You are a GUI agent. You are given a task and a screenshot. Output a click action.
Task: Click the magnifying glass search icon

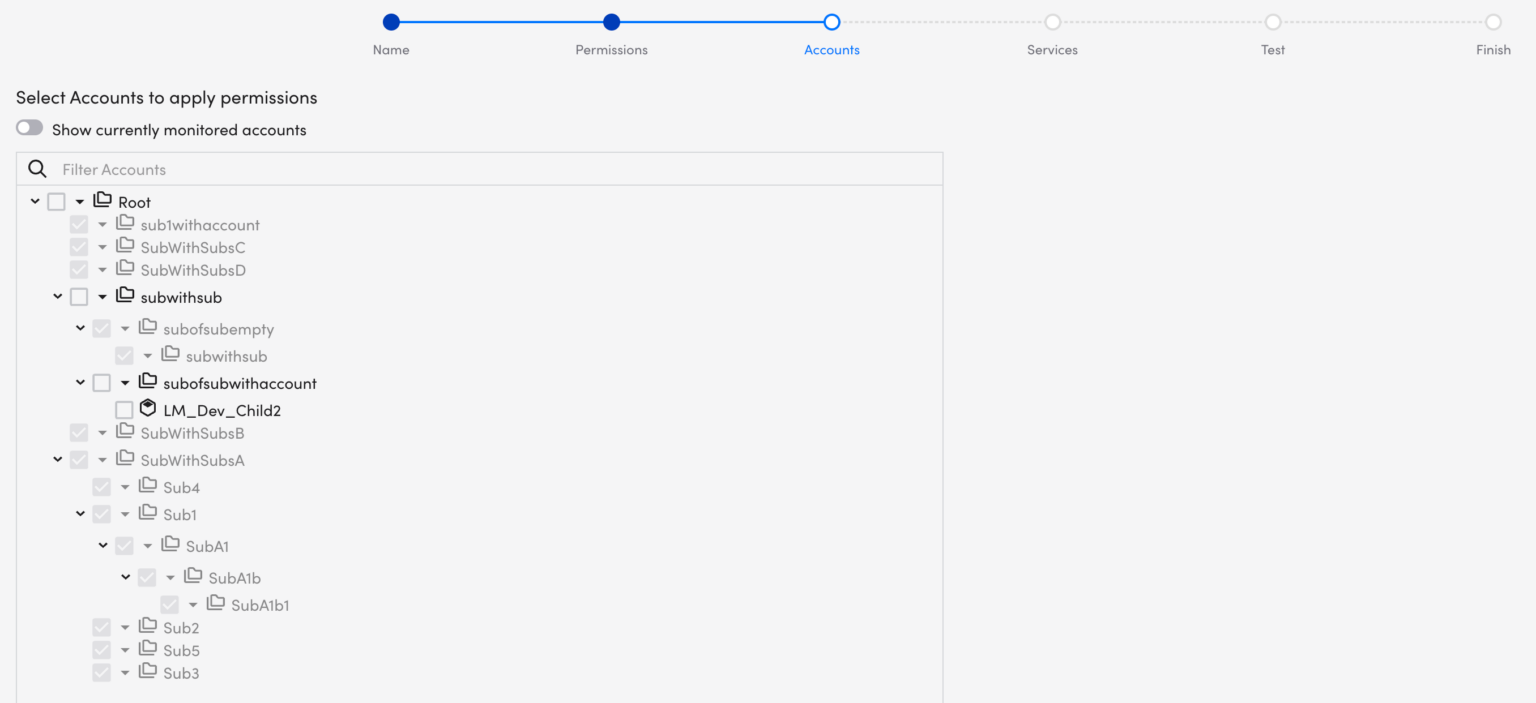37,168
